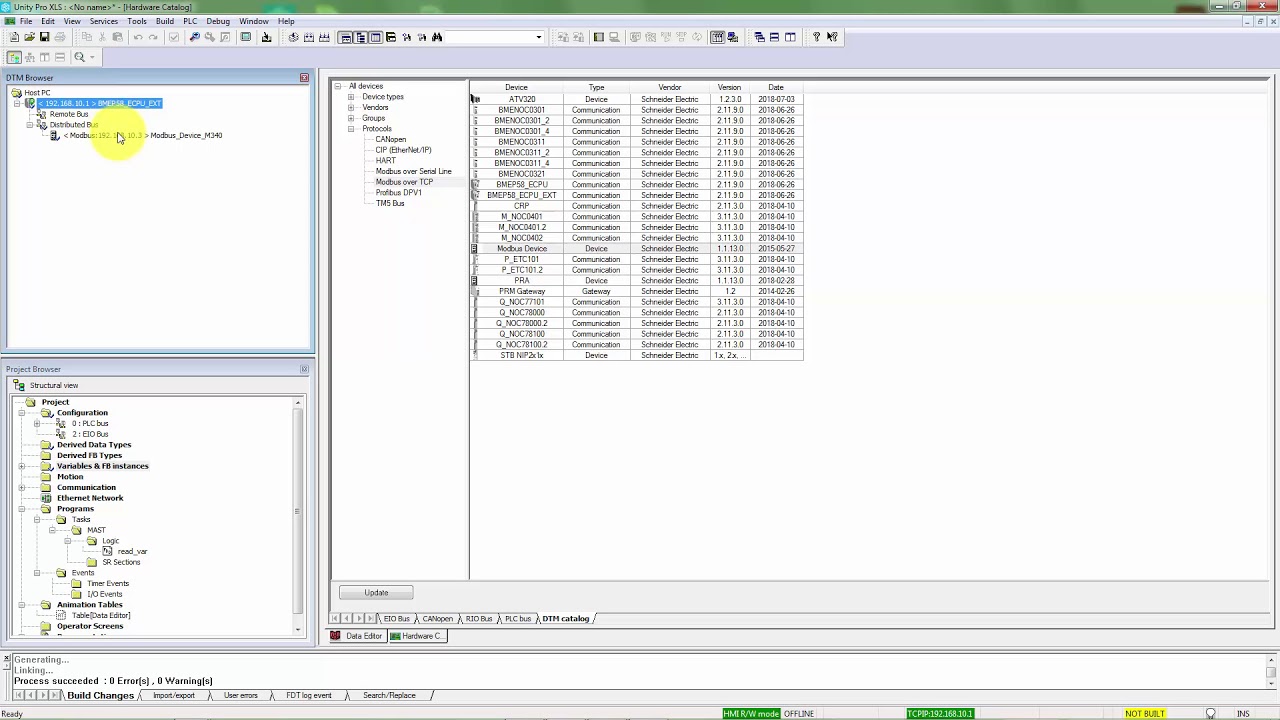Close the Project Browser panel

click(304, 369)
